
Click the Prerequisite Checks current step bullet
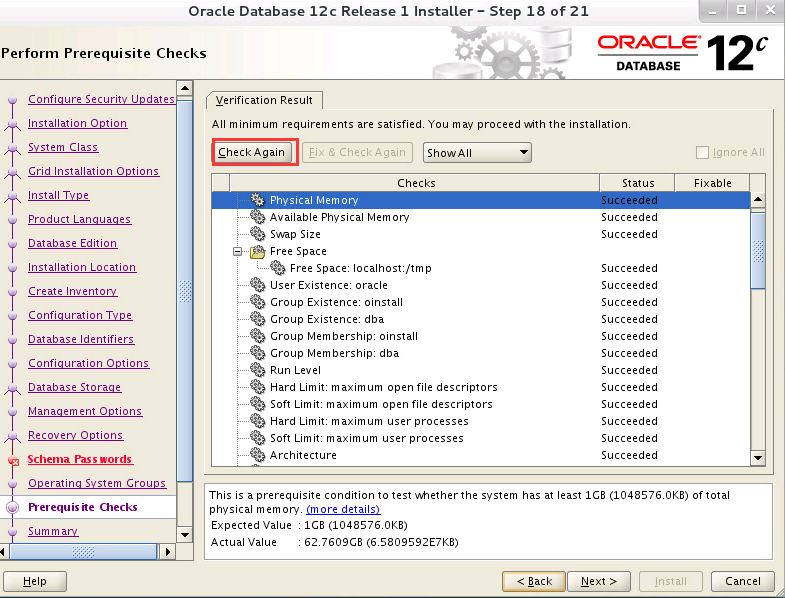[x=13, y=507]
